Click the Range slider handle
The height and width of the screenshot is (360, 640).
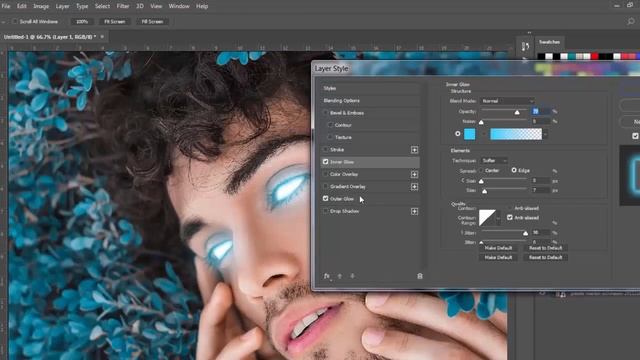coord(525,233)
